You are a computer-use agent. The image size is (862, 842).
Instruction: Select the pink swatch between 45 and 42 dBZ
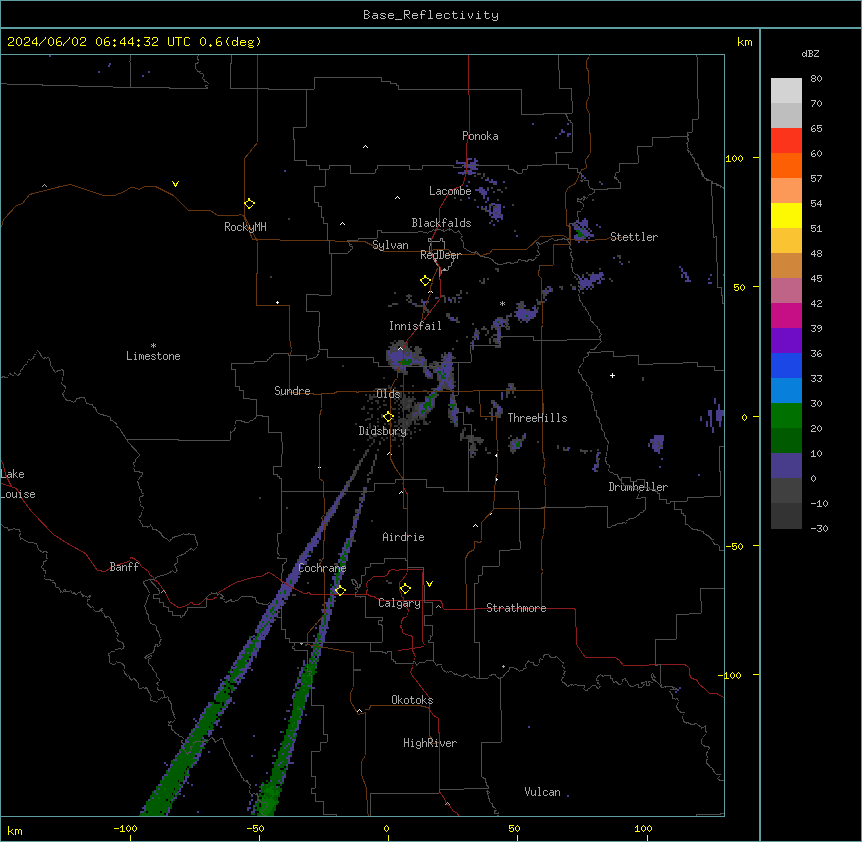point(786,291)
